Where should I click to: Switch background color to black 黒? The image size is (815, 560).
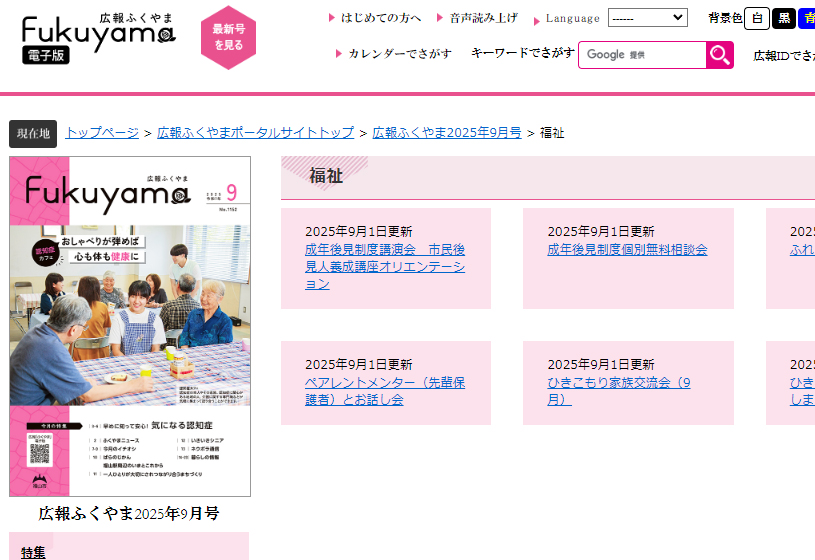click(784, 19)
